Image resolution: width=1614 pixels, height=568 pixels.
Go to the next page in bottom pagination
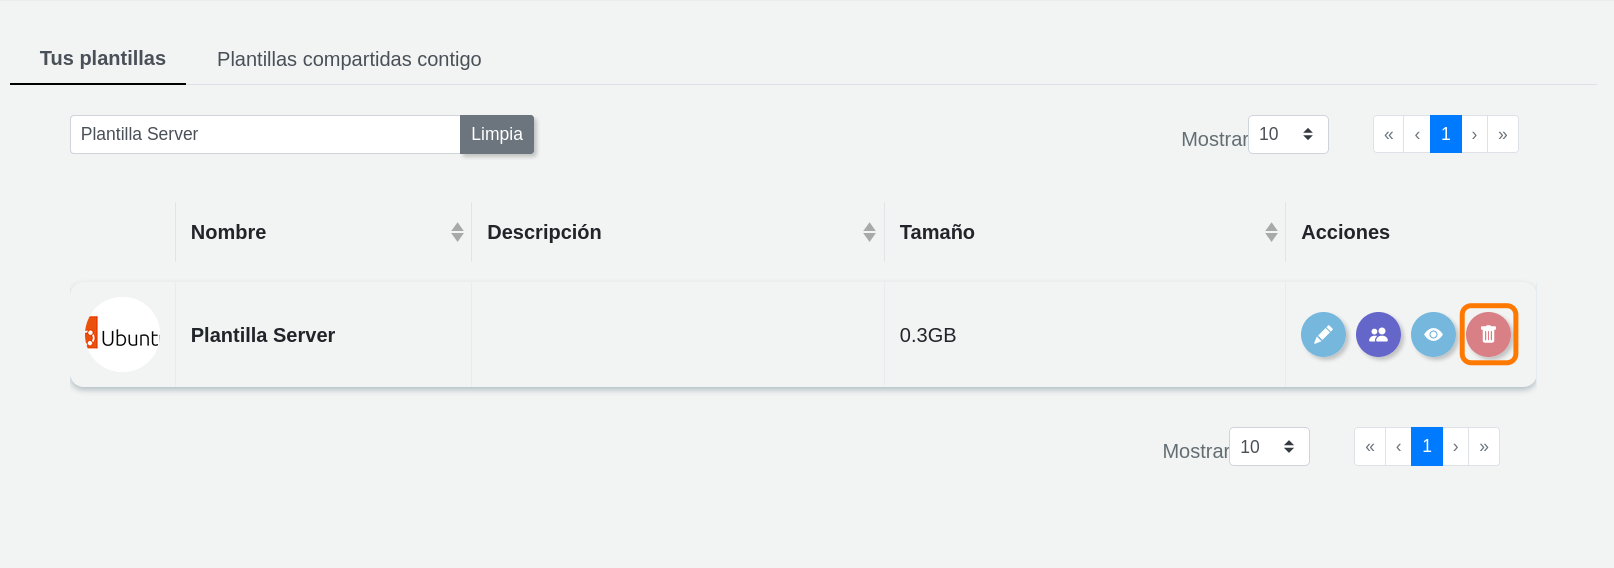(x=1455, y=447)
